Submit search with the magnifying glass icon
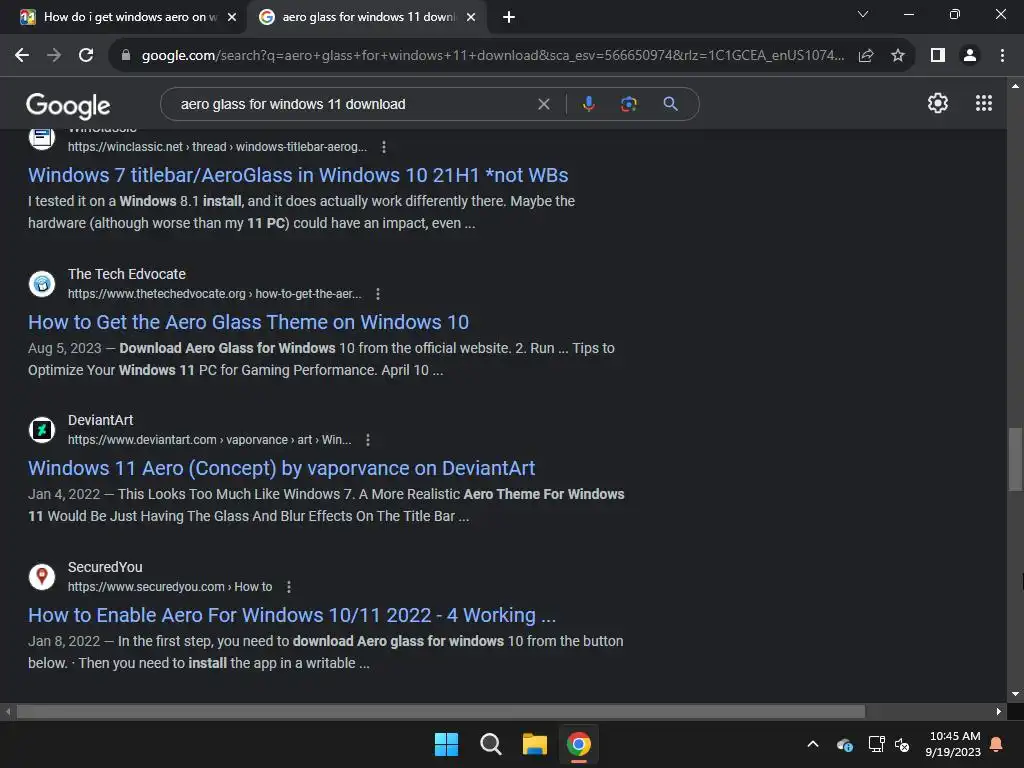This screenshot has height=768, width=1024. tap(670, 104)
